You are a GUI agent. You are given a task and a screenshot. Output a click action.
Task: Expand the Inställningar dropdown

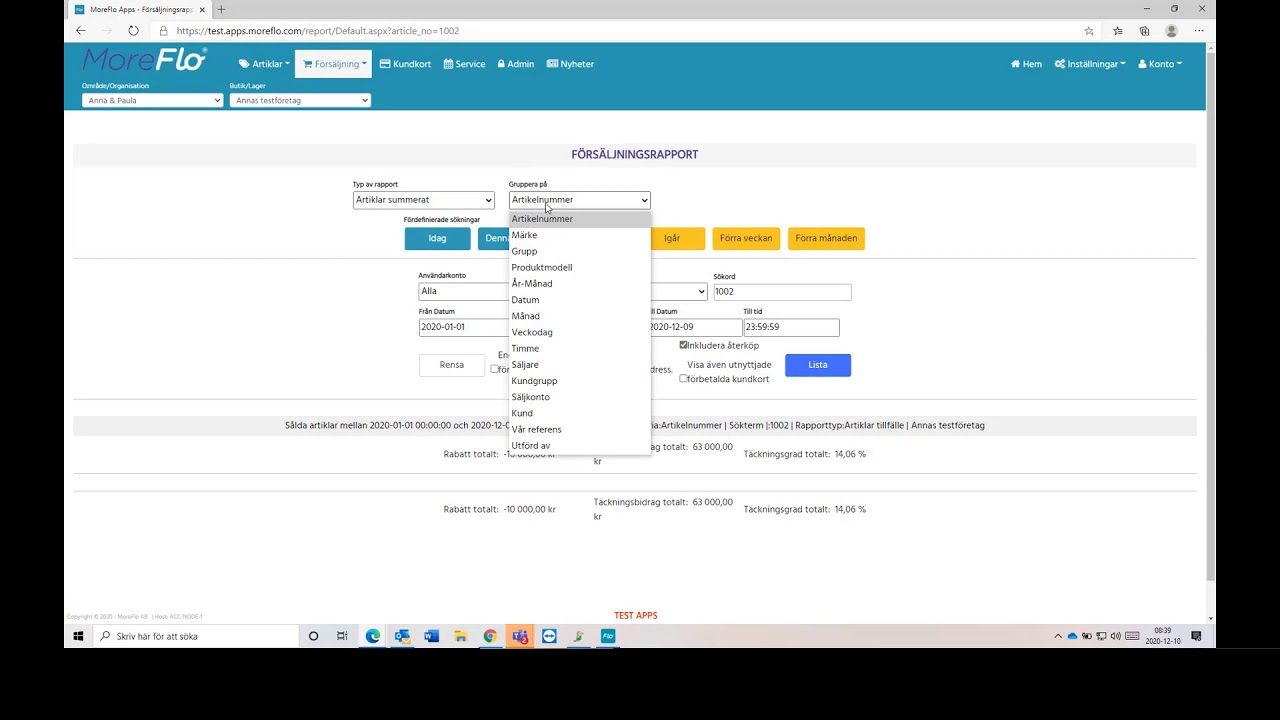pyautogui.click(x=1090, y=64)
